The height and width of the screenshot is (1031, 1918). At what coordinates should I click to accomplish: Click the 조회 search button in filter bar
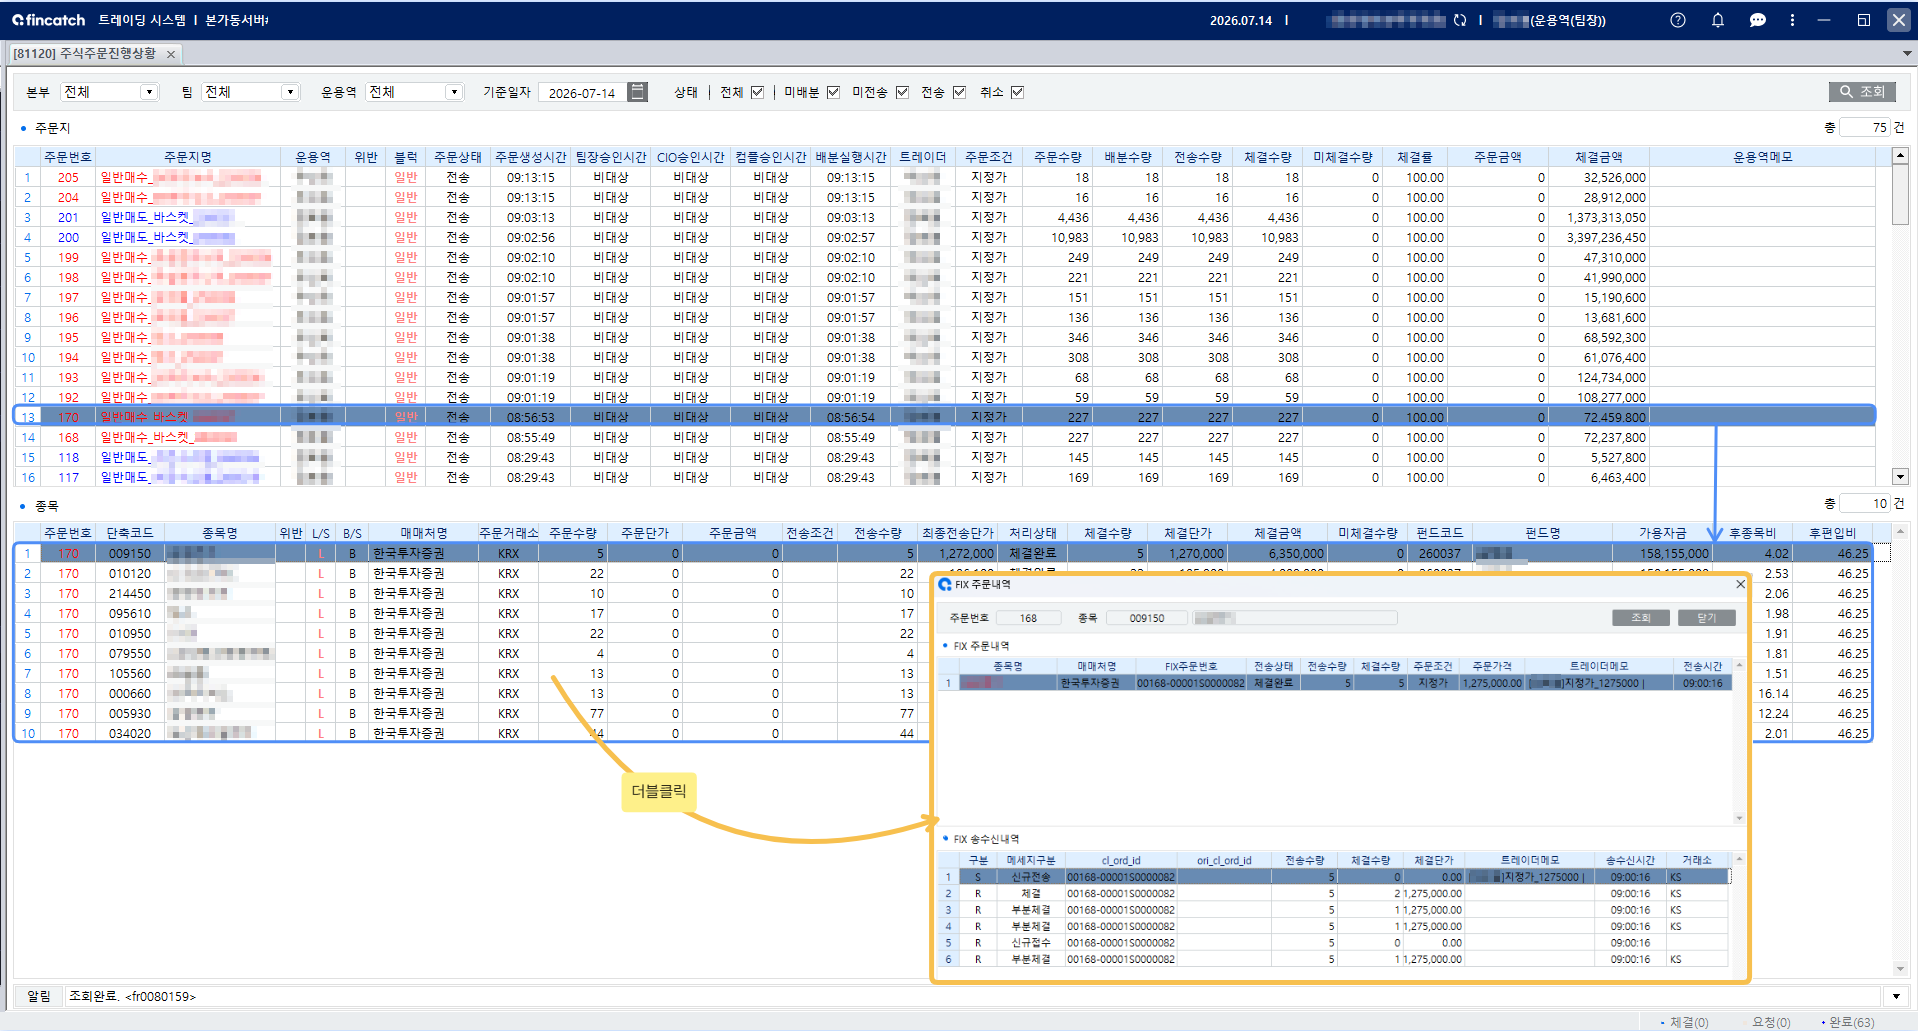coord(1862,92)
